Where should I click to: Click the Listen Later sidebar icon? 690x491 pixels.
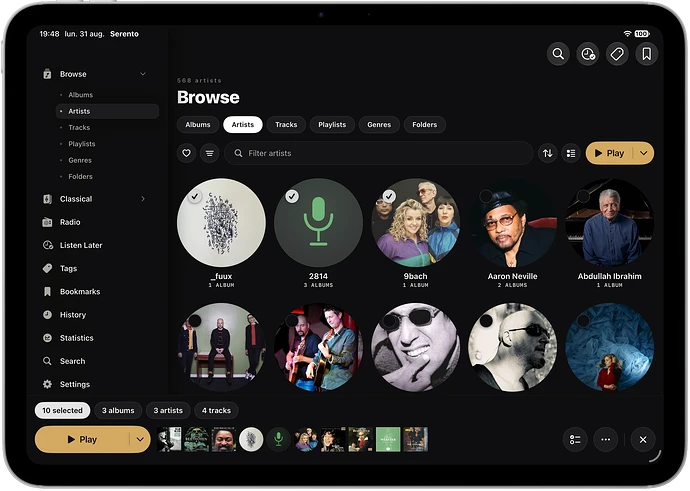coord(48,245)
